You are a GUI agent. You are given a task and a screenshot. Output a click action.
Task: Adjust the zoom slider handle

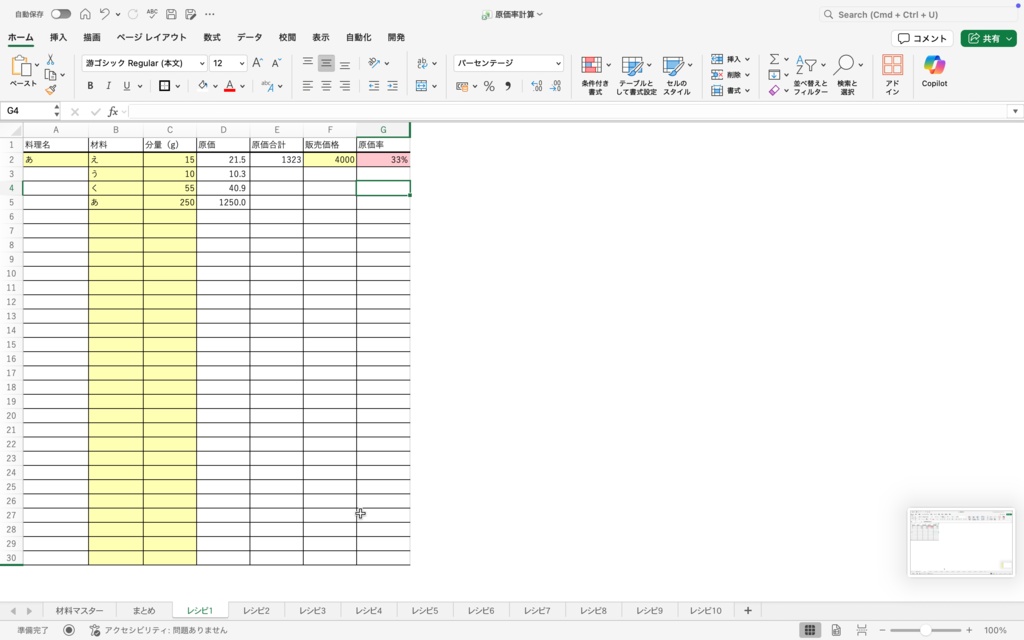[925, 630]
